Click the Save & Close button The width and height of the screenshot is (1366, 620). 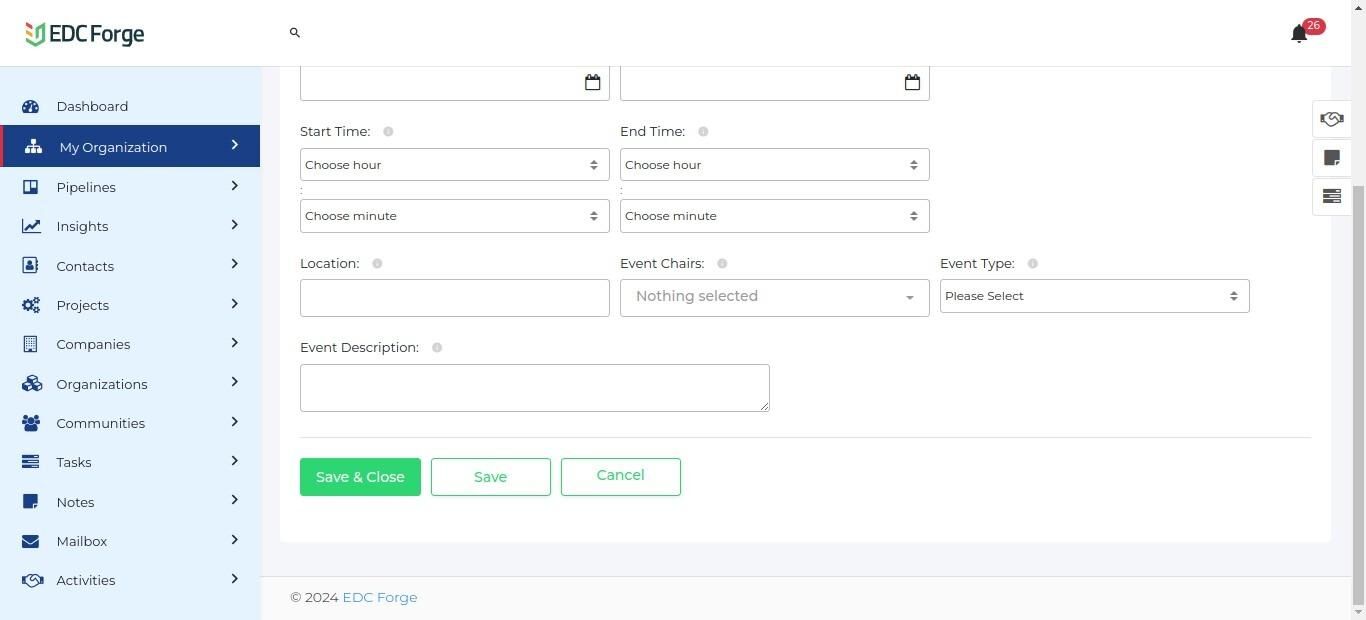[x=360, y=477]
